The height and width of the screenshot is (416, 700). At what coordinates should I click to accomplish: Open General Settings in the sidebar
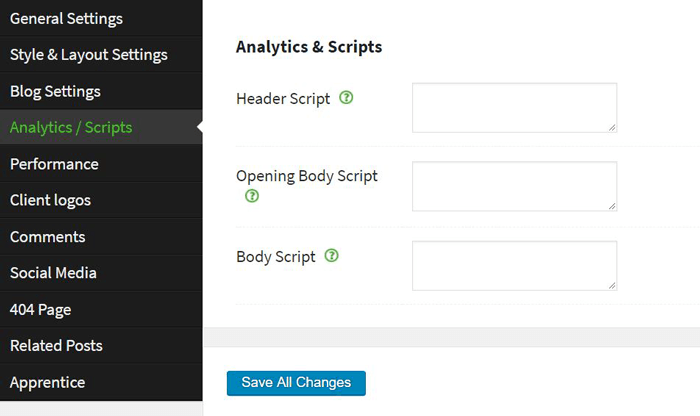[101, 18]
